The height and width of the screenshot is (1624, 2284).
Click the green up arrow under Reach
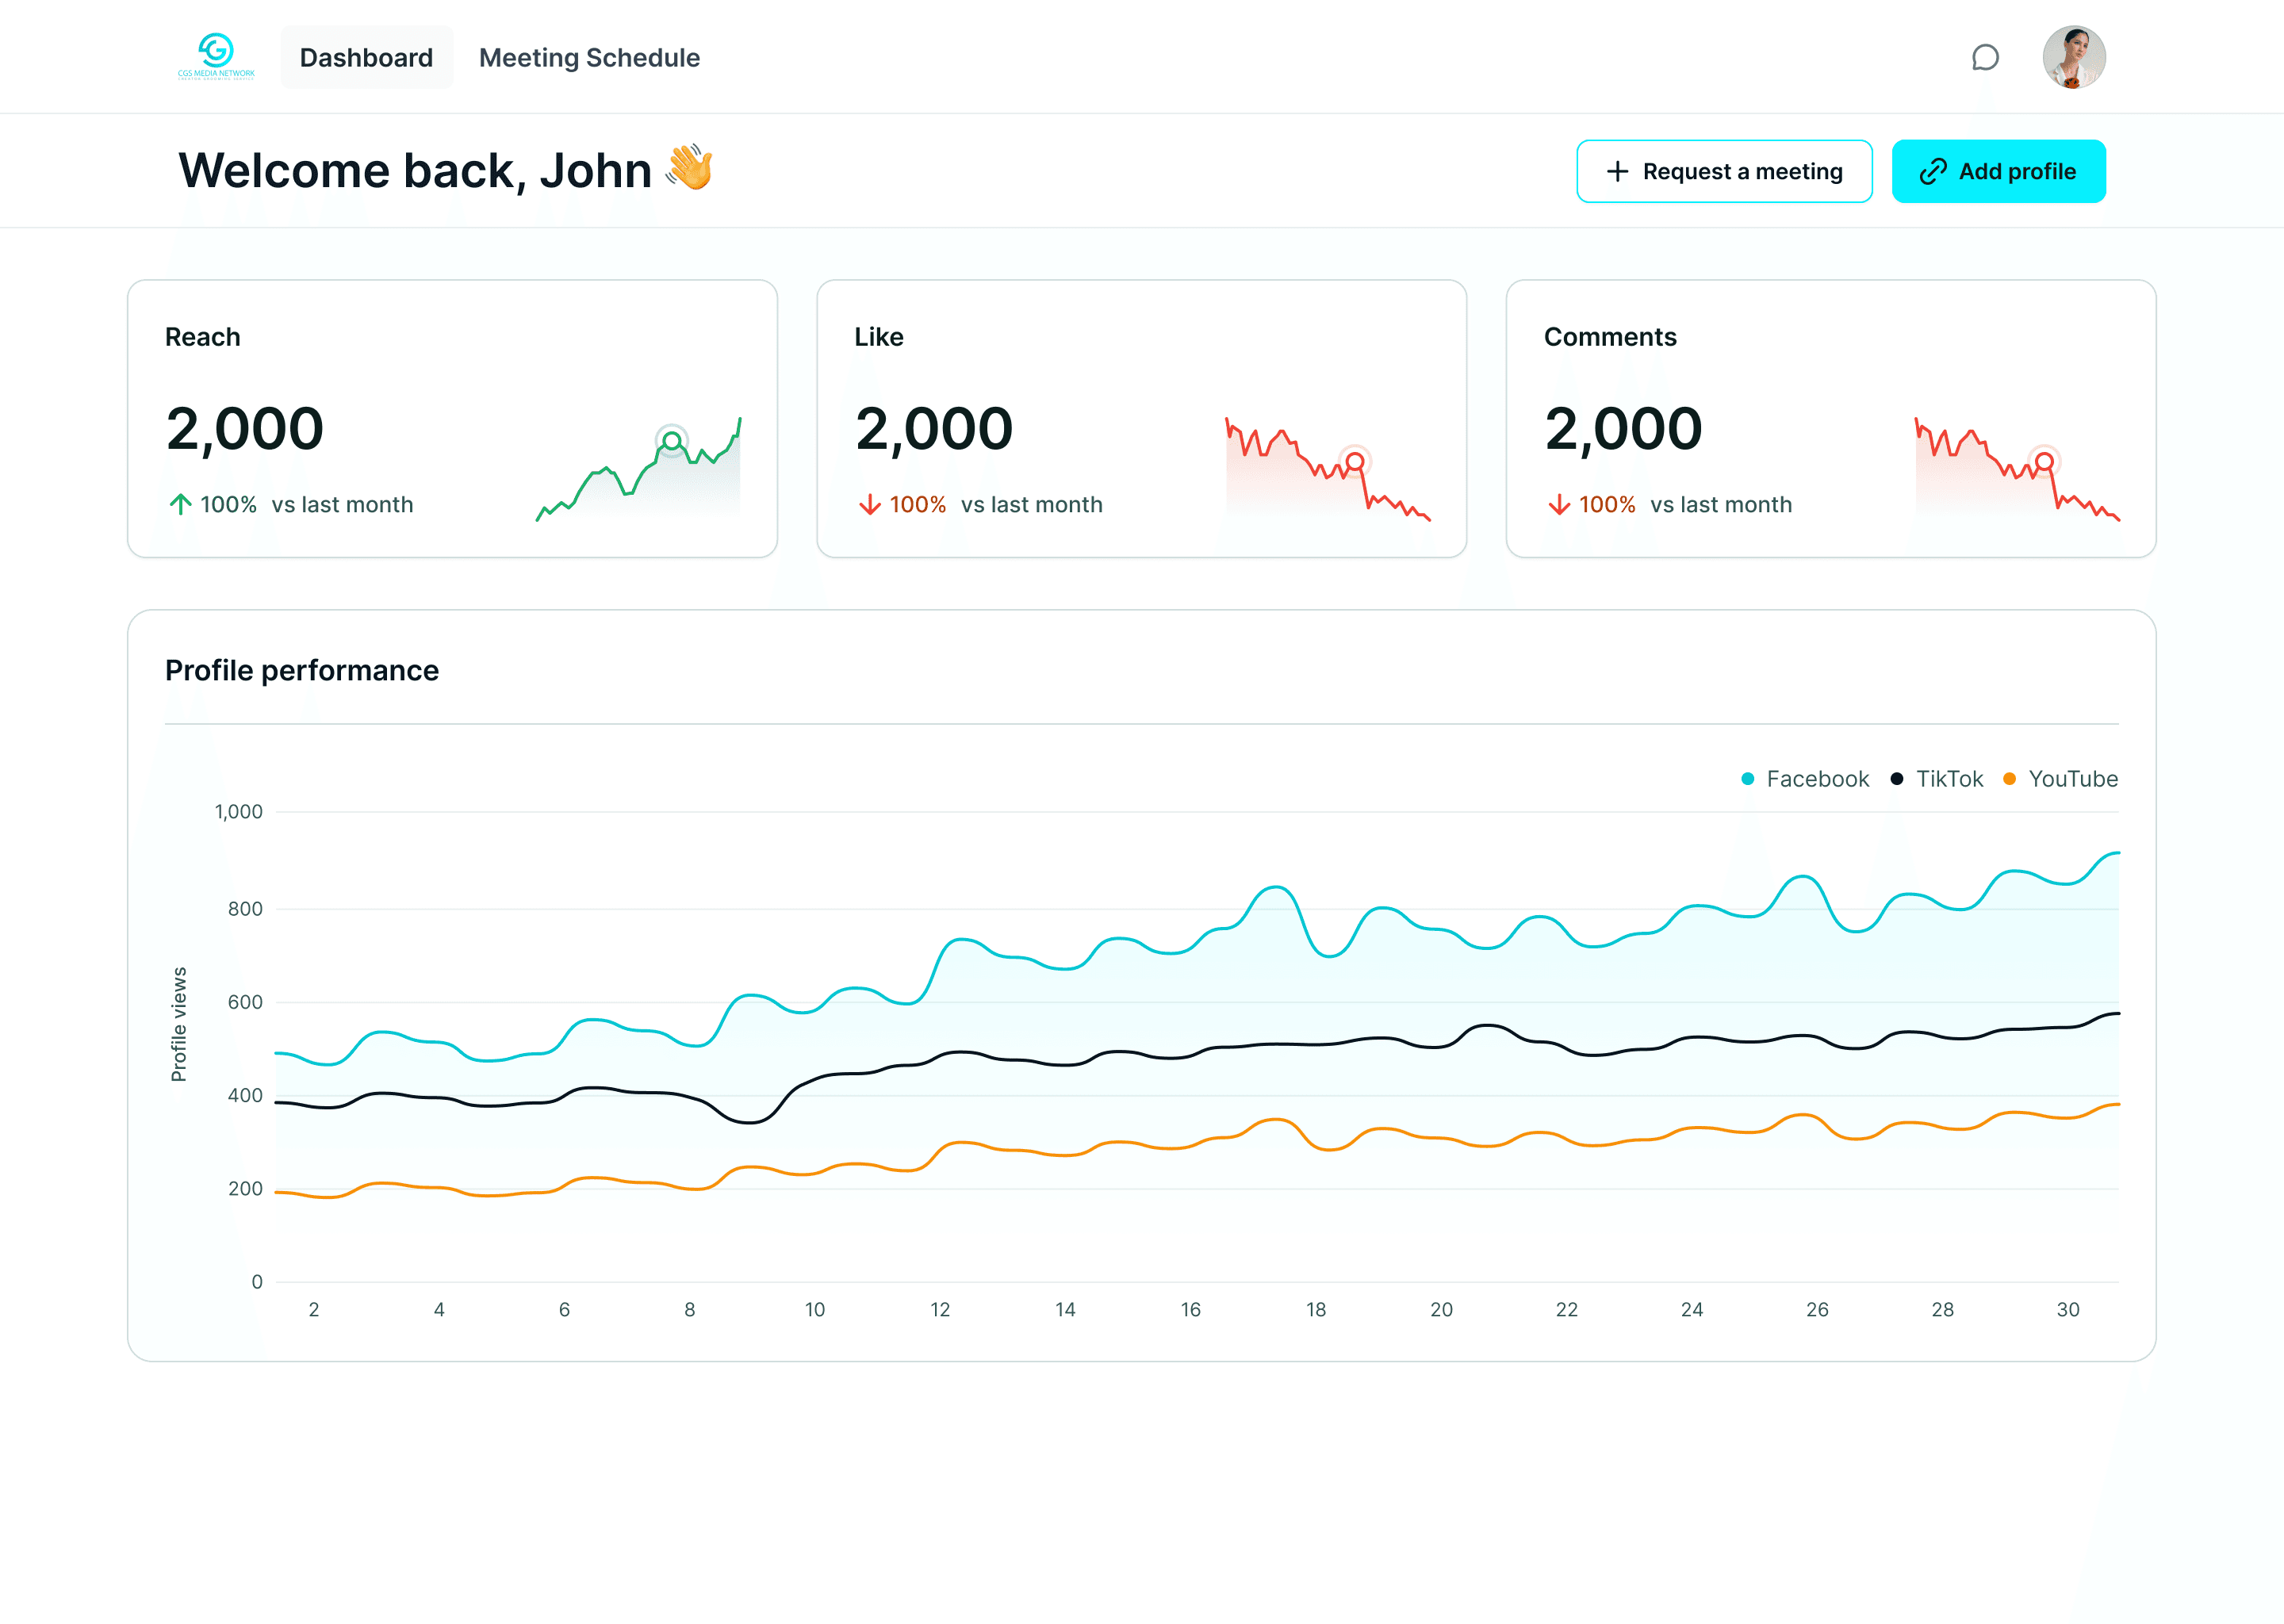coord(180,504)
